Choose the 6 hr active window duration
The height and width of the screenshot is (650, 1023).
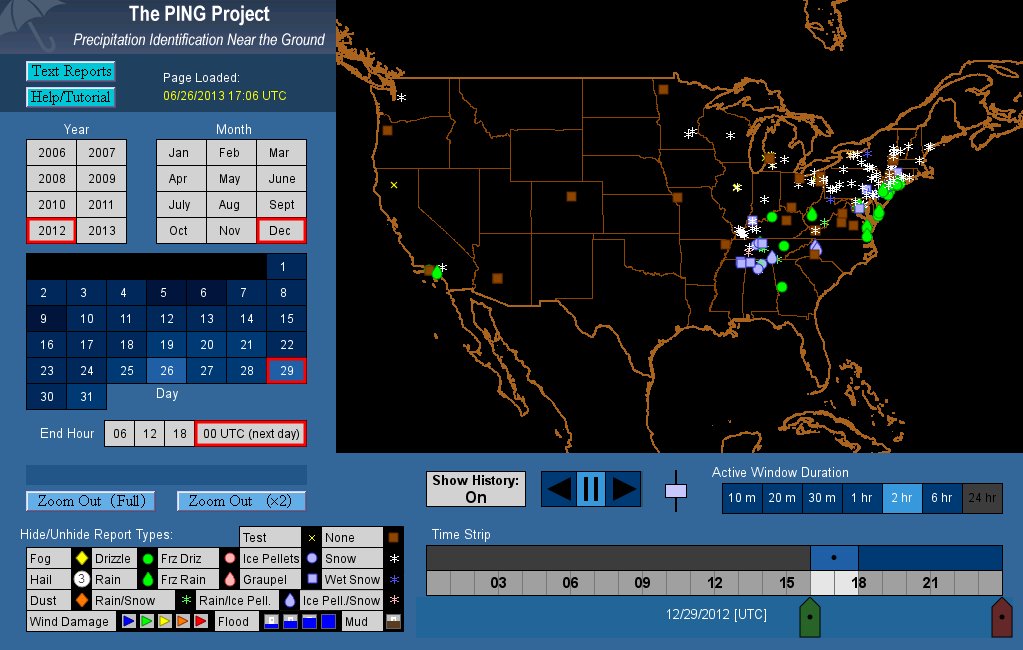tap(942, 498)
